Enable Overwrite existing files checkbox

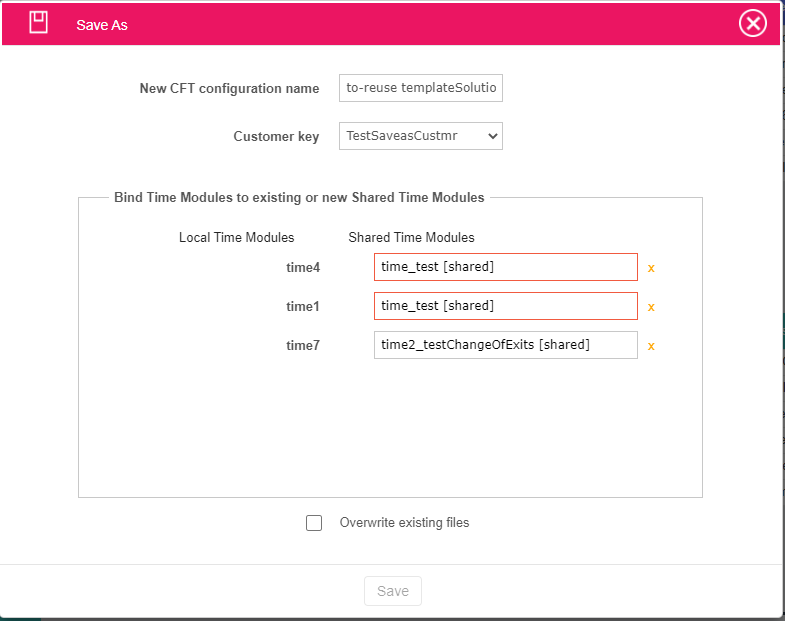point(314,523)
